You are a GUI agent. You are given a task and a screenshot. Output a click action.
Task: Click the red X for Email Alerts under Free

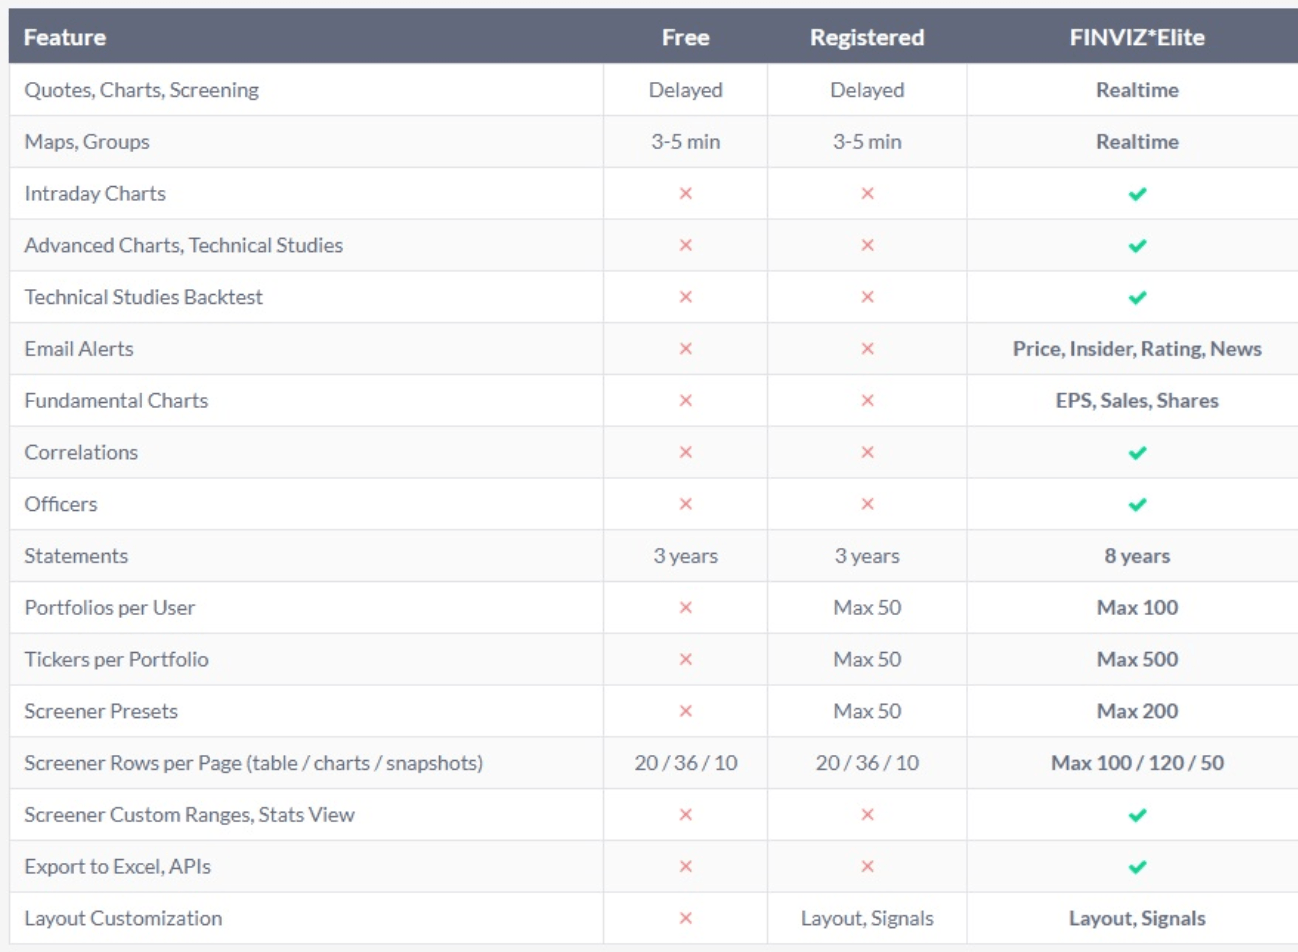tap(686, 349)
